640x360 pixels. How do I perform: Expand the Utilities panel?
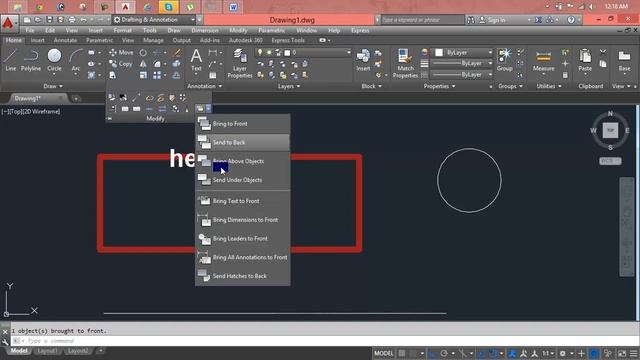(549, 86)
